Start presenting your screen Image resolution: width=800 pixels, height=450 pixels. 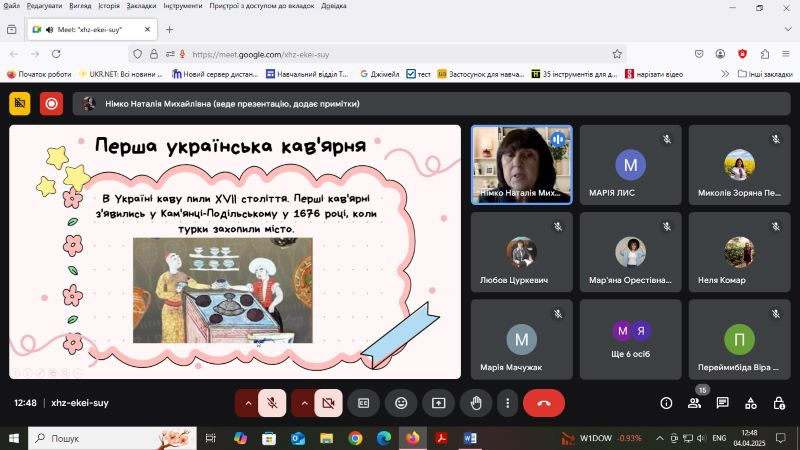point(438,403)
